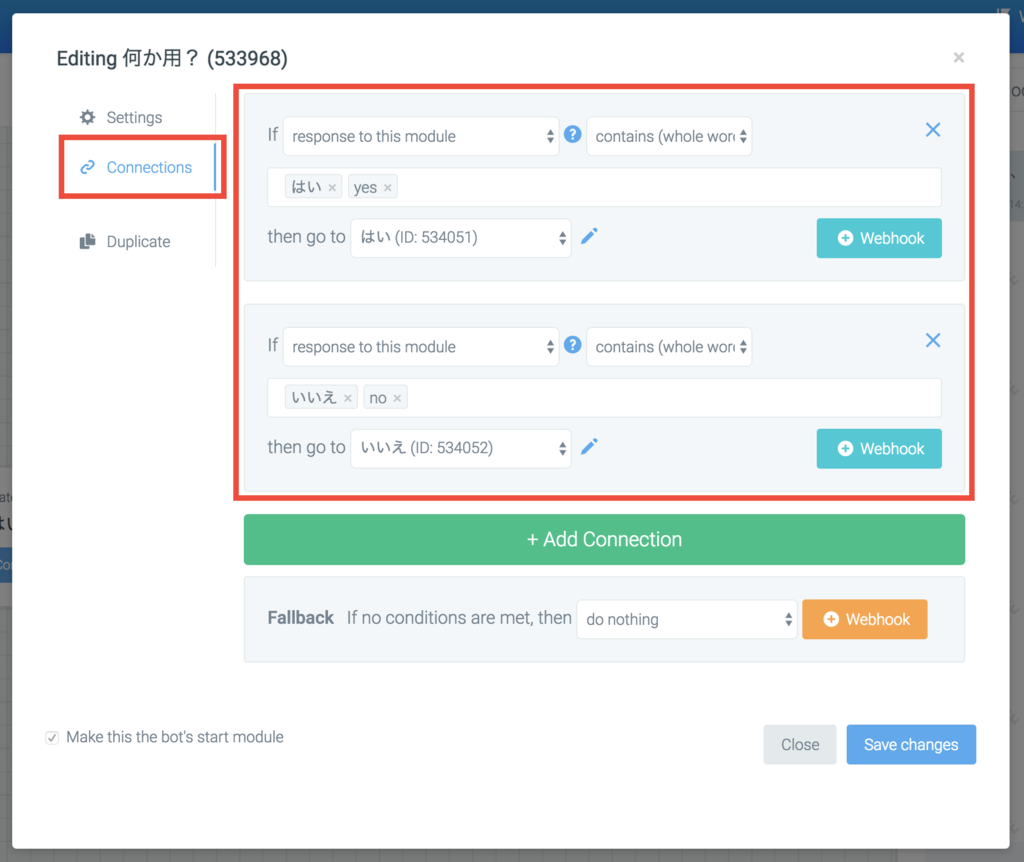
Task: Click the help icon in the second connection
Action: click(x=573, y=345)
